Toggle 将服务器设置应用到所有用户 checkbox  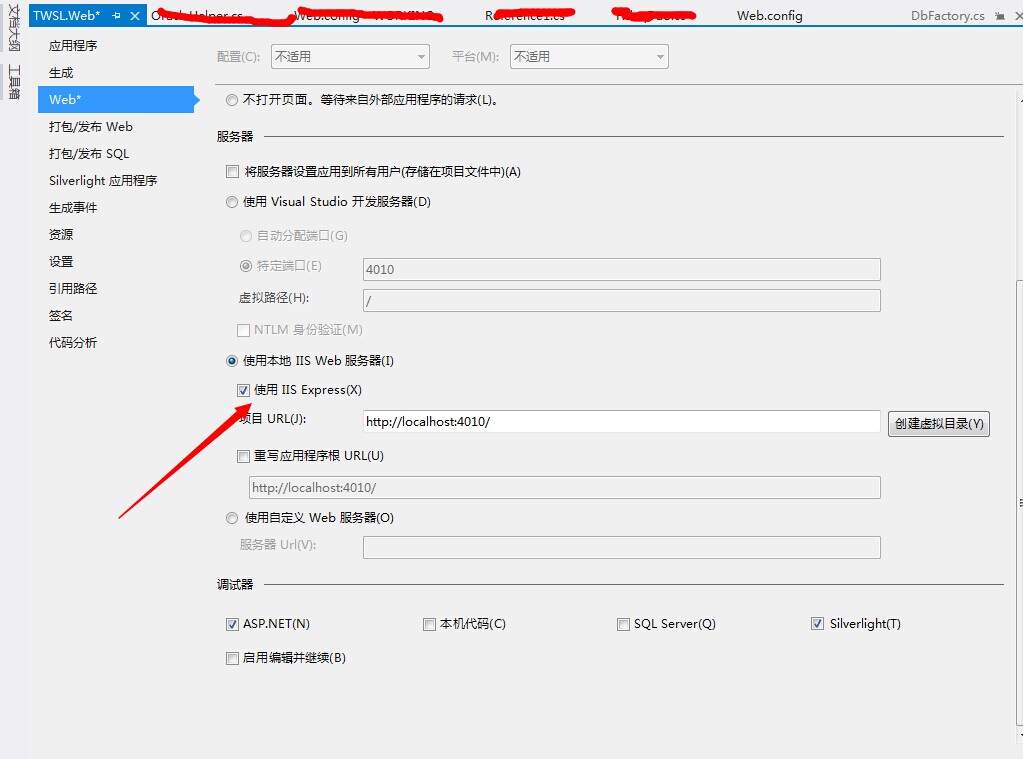(232, 172)
